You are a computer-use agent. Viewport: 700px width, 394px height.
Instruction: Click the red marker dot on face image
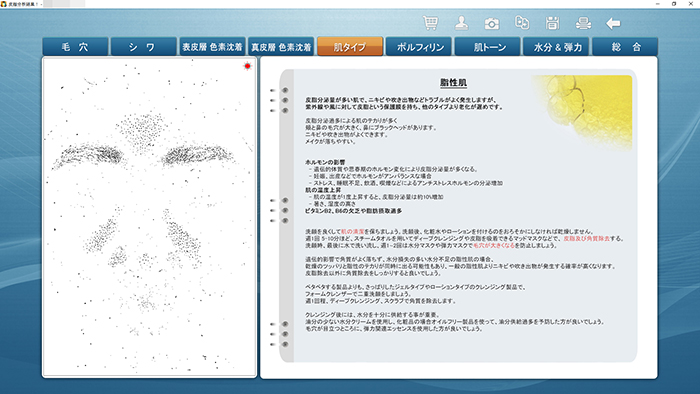click(247, 66)
